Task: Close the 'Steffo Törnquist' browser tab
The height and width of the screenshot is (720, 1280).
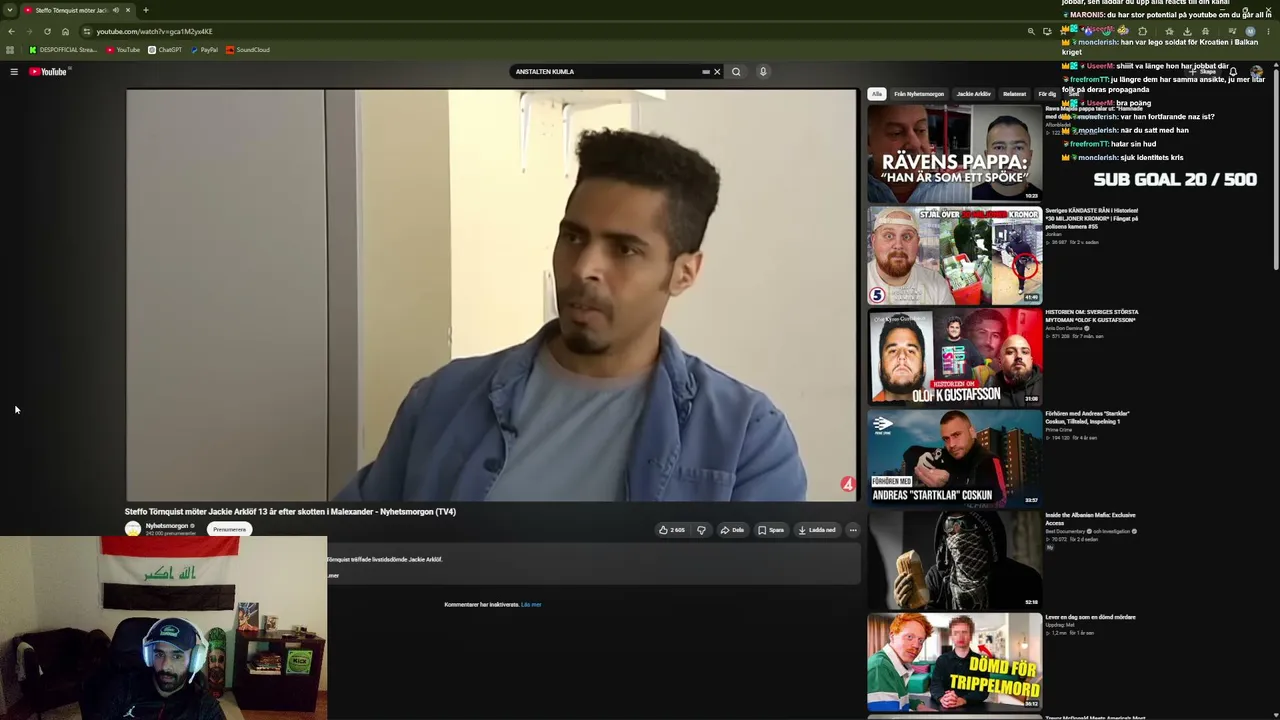Action: point(128,10)
